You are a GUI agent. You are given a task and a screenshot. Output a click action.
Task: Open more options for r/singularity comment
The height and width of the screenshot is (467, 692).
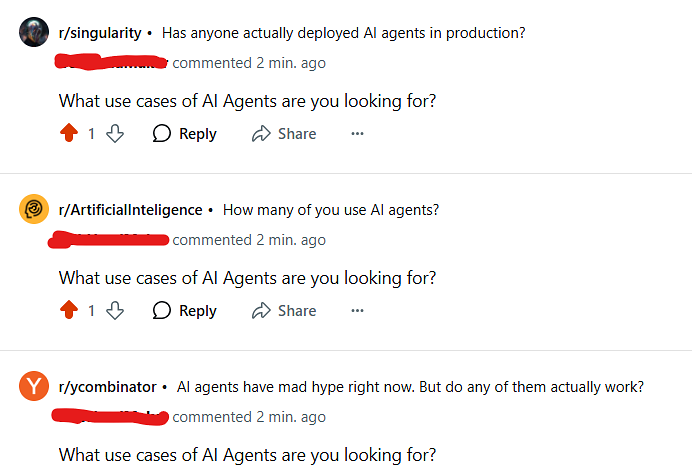(357, 134)
